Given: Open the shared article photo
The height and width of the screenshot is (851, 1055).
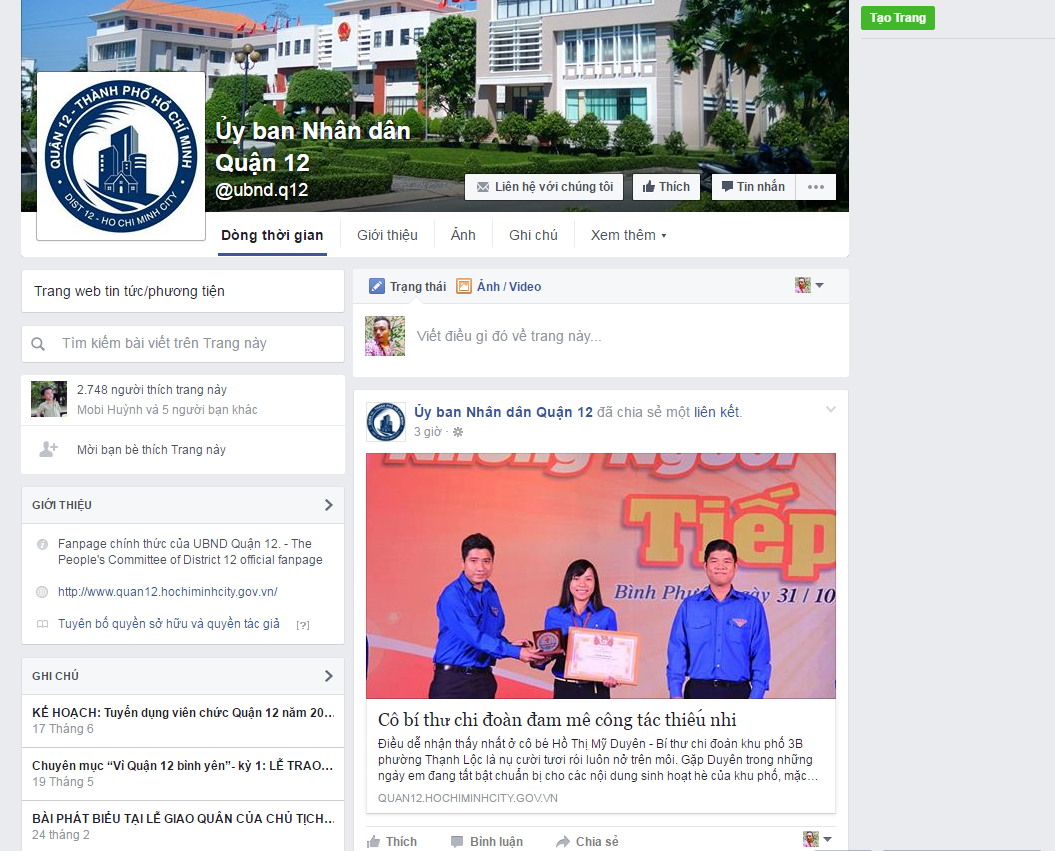Looking at the screenshot, I should coord(601,576).
